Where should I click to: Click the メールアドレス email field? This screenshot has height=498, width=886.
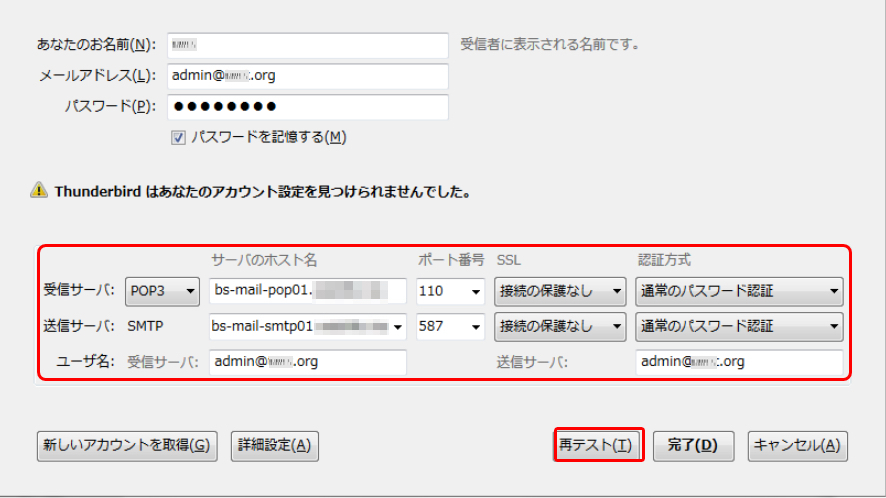pos(307,76)
